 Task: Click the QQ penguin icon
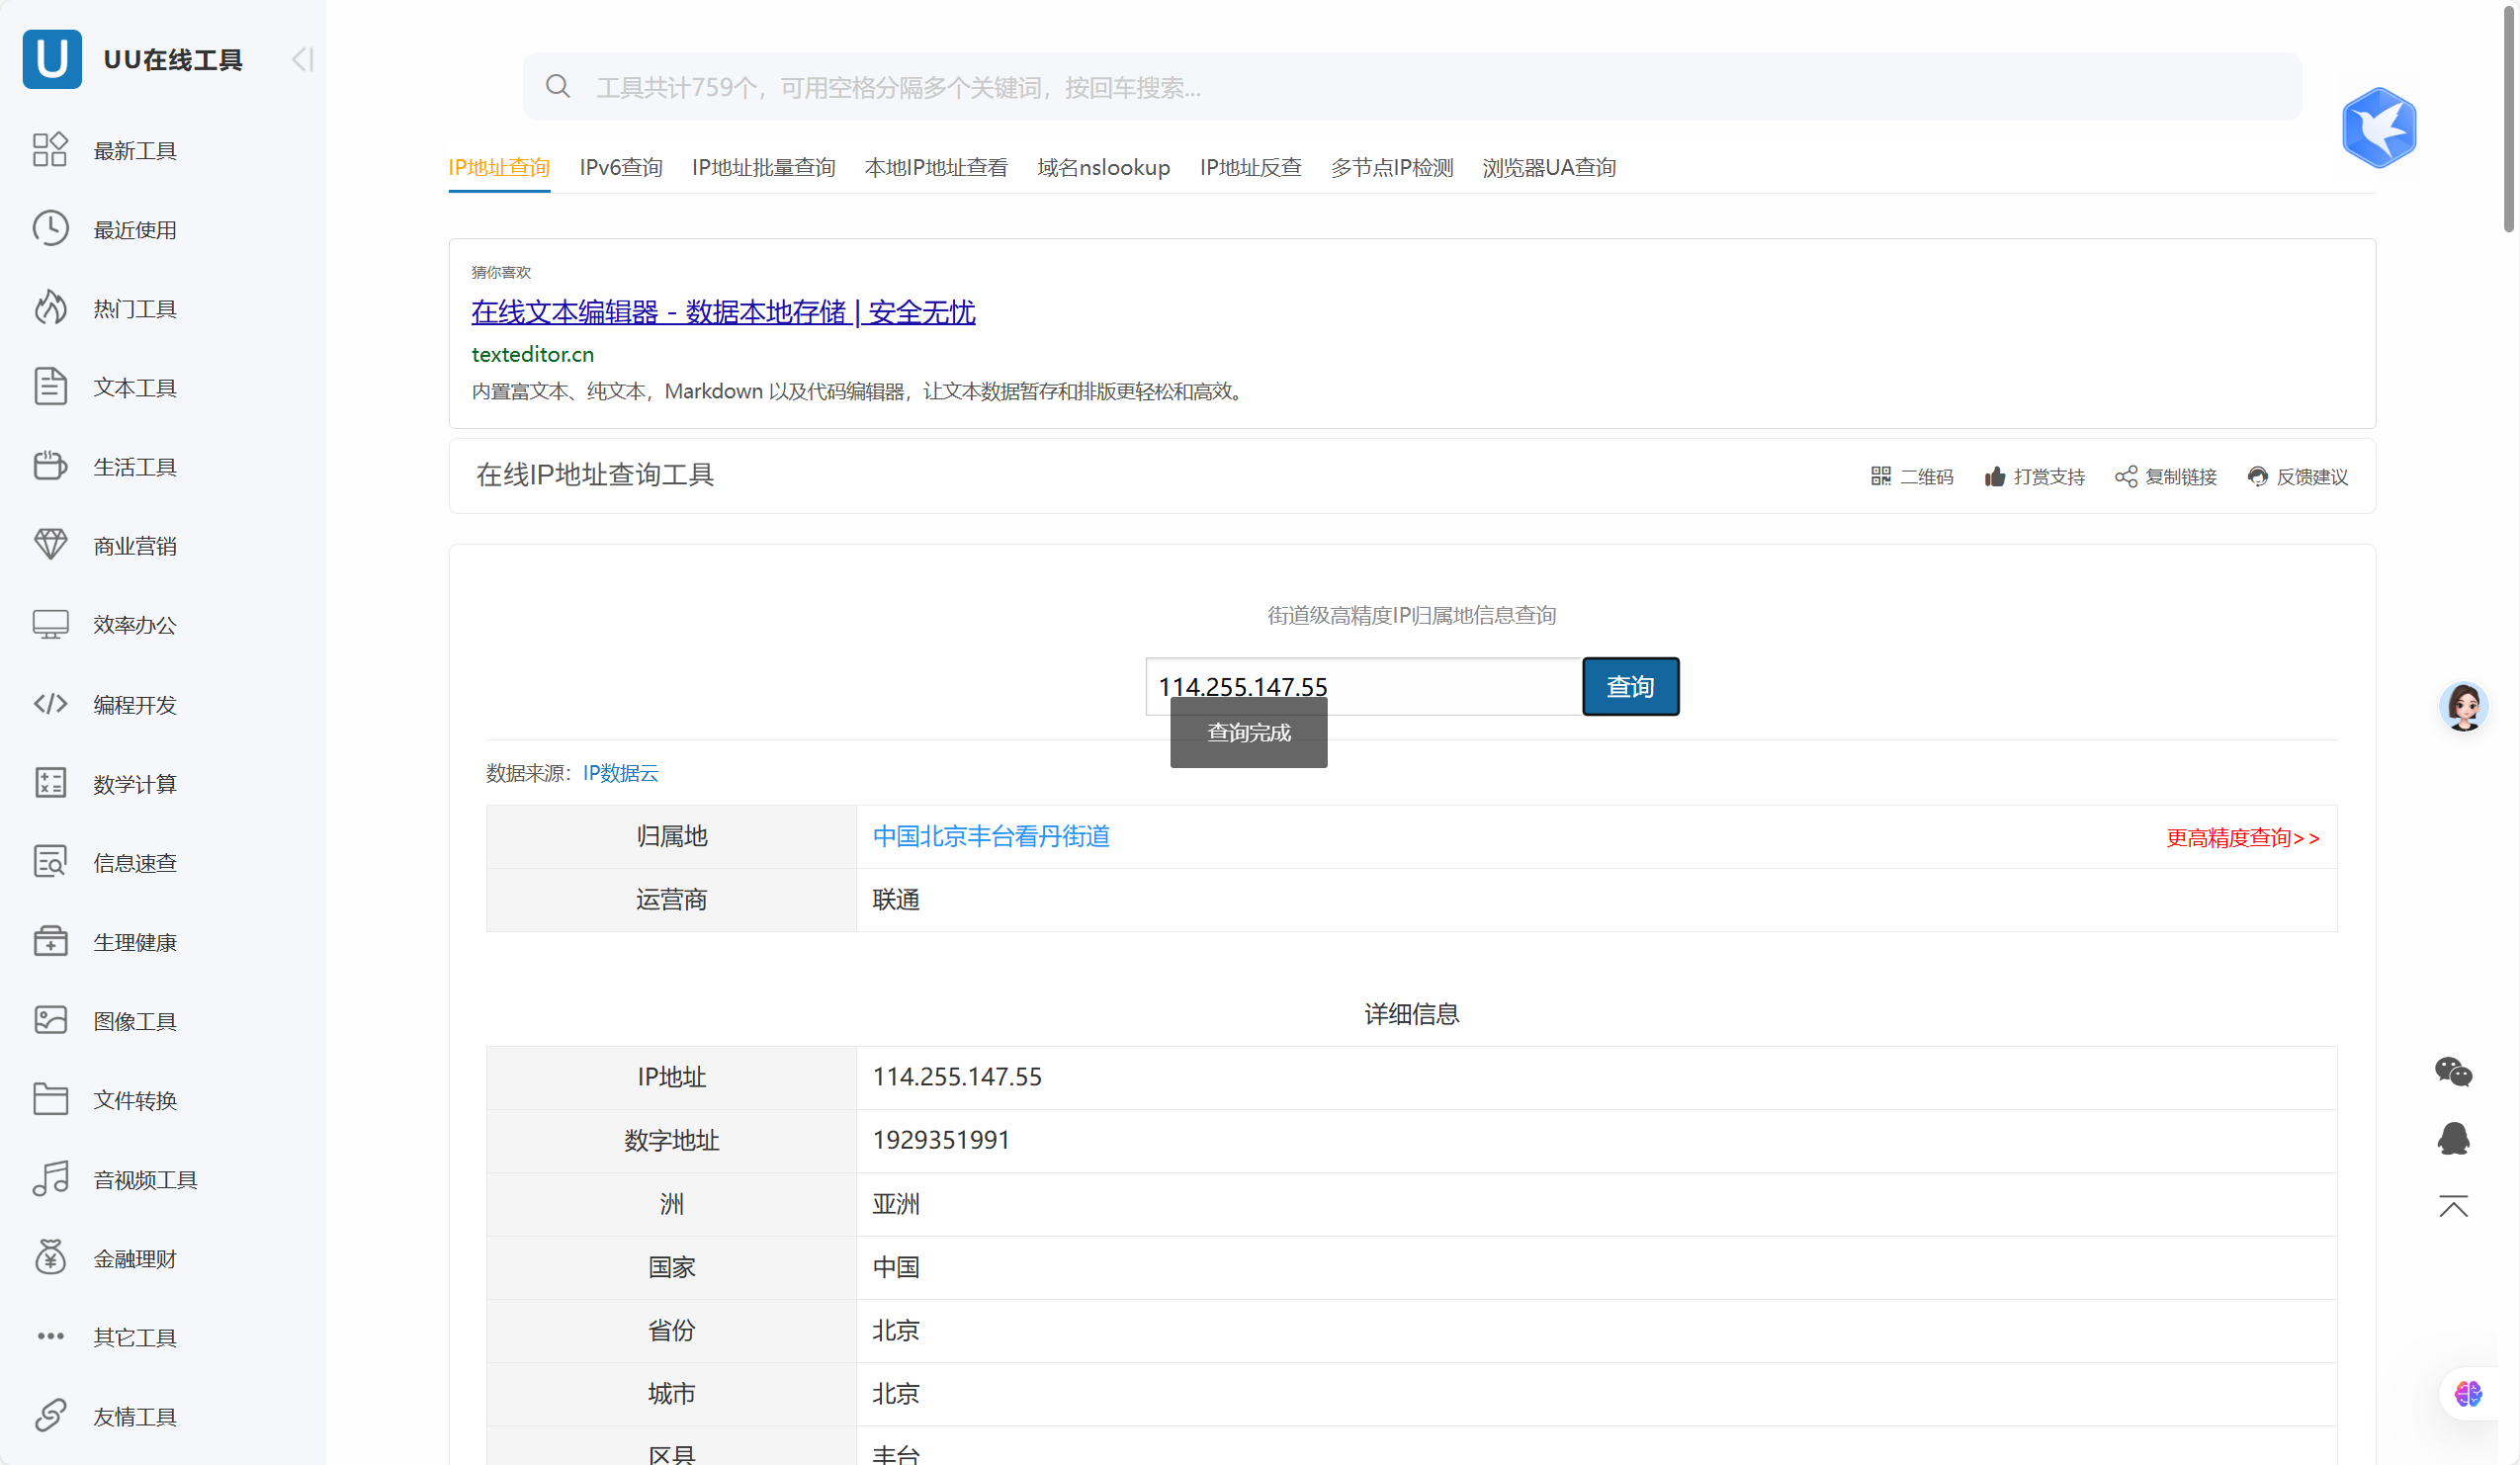[x=2452, y=1138]
